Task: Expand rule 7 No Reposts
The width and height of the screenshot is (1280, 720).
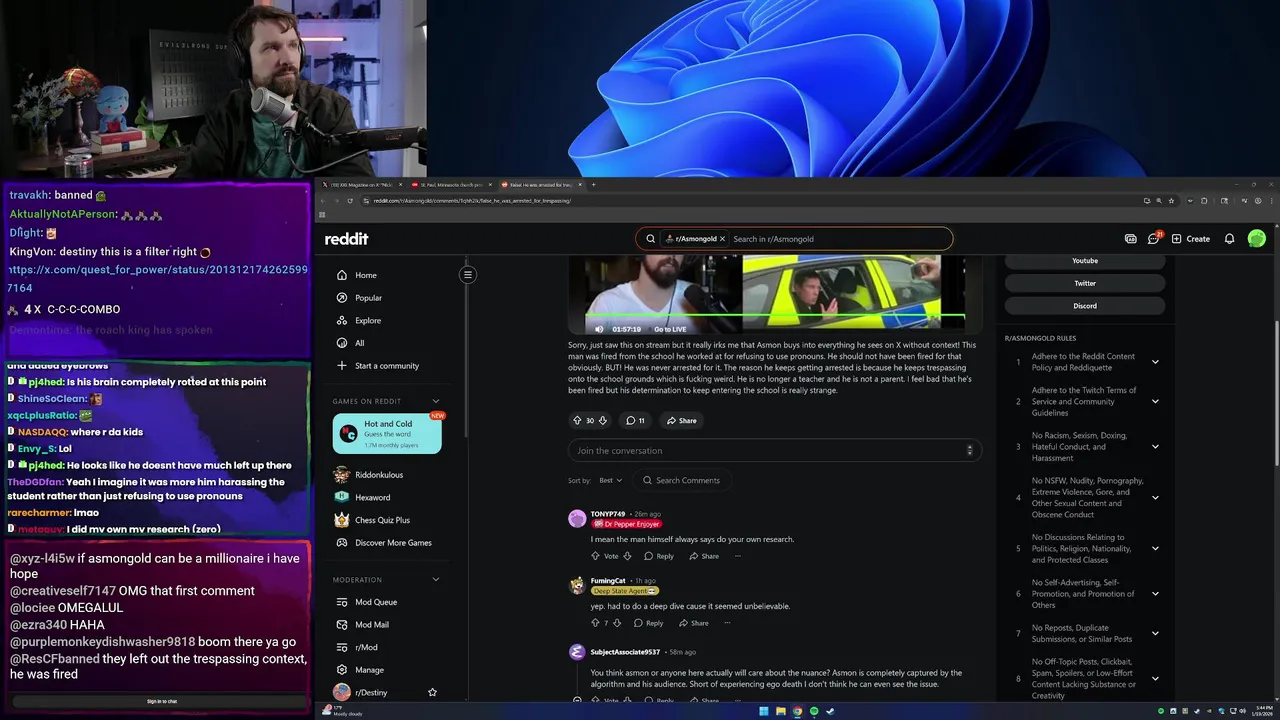Action: [x=1155, y=633]
